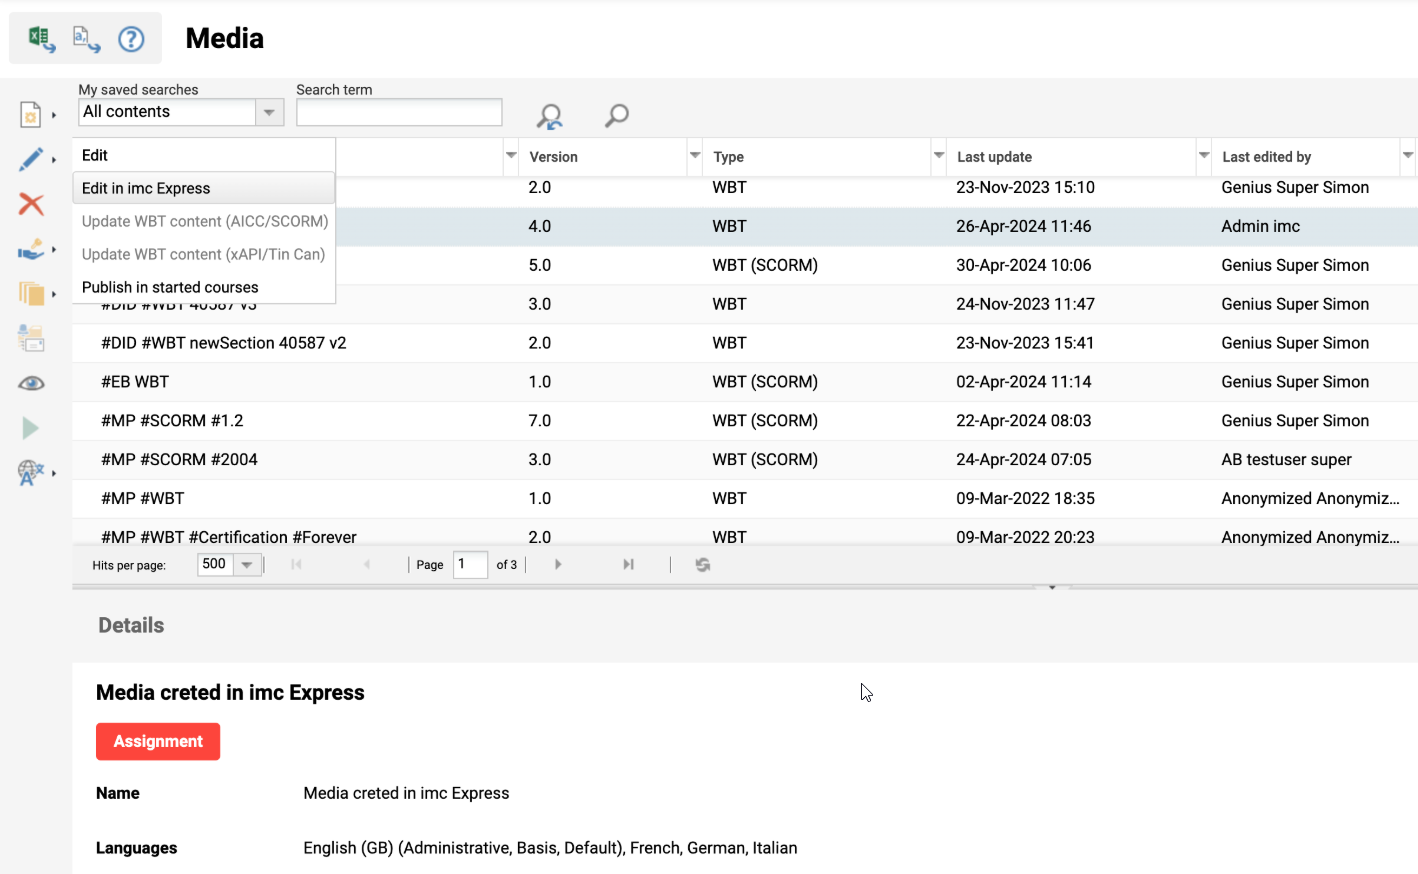
Task: Click the eye preview icon
Action: (x=30, y=382)
